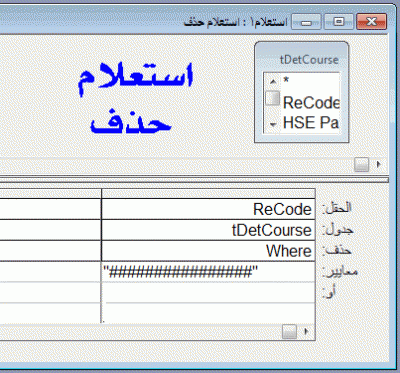
Task: Click the الحقل row label
Action: (336, 208)
